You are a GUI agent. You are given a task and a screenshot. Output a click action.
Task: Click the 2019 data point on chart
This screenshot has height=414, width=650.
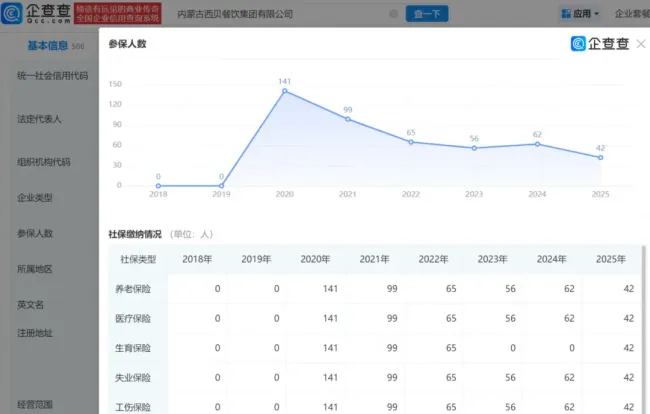point(221,186)
